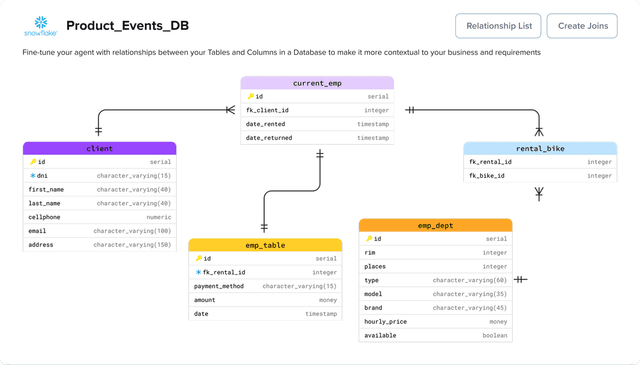
Task: Click the fk_client_id column in current_emp
Action: click(x=317, y=110)
